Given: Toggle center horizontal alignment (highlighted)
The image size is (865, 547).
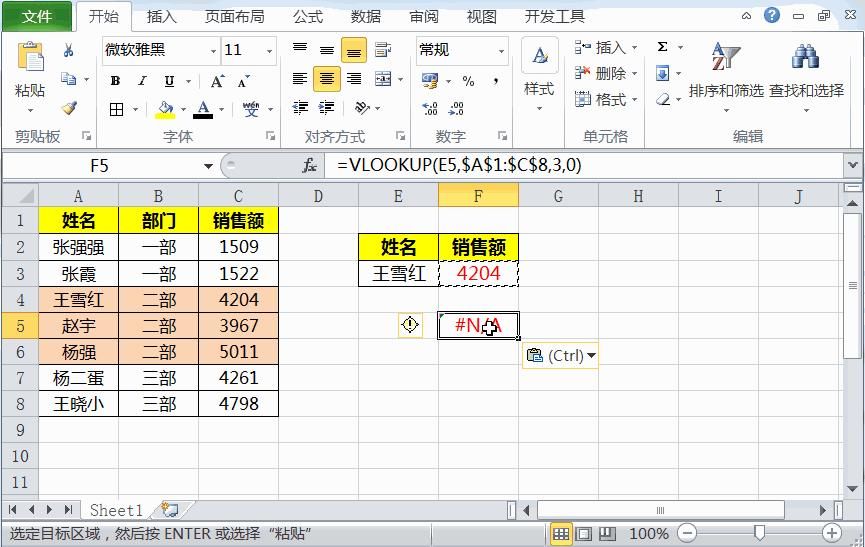Looking at the screenshot, I should (x=327, y=79).
